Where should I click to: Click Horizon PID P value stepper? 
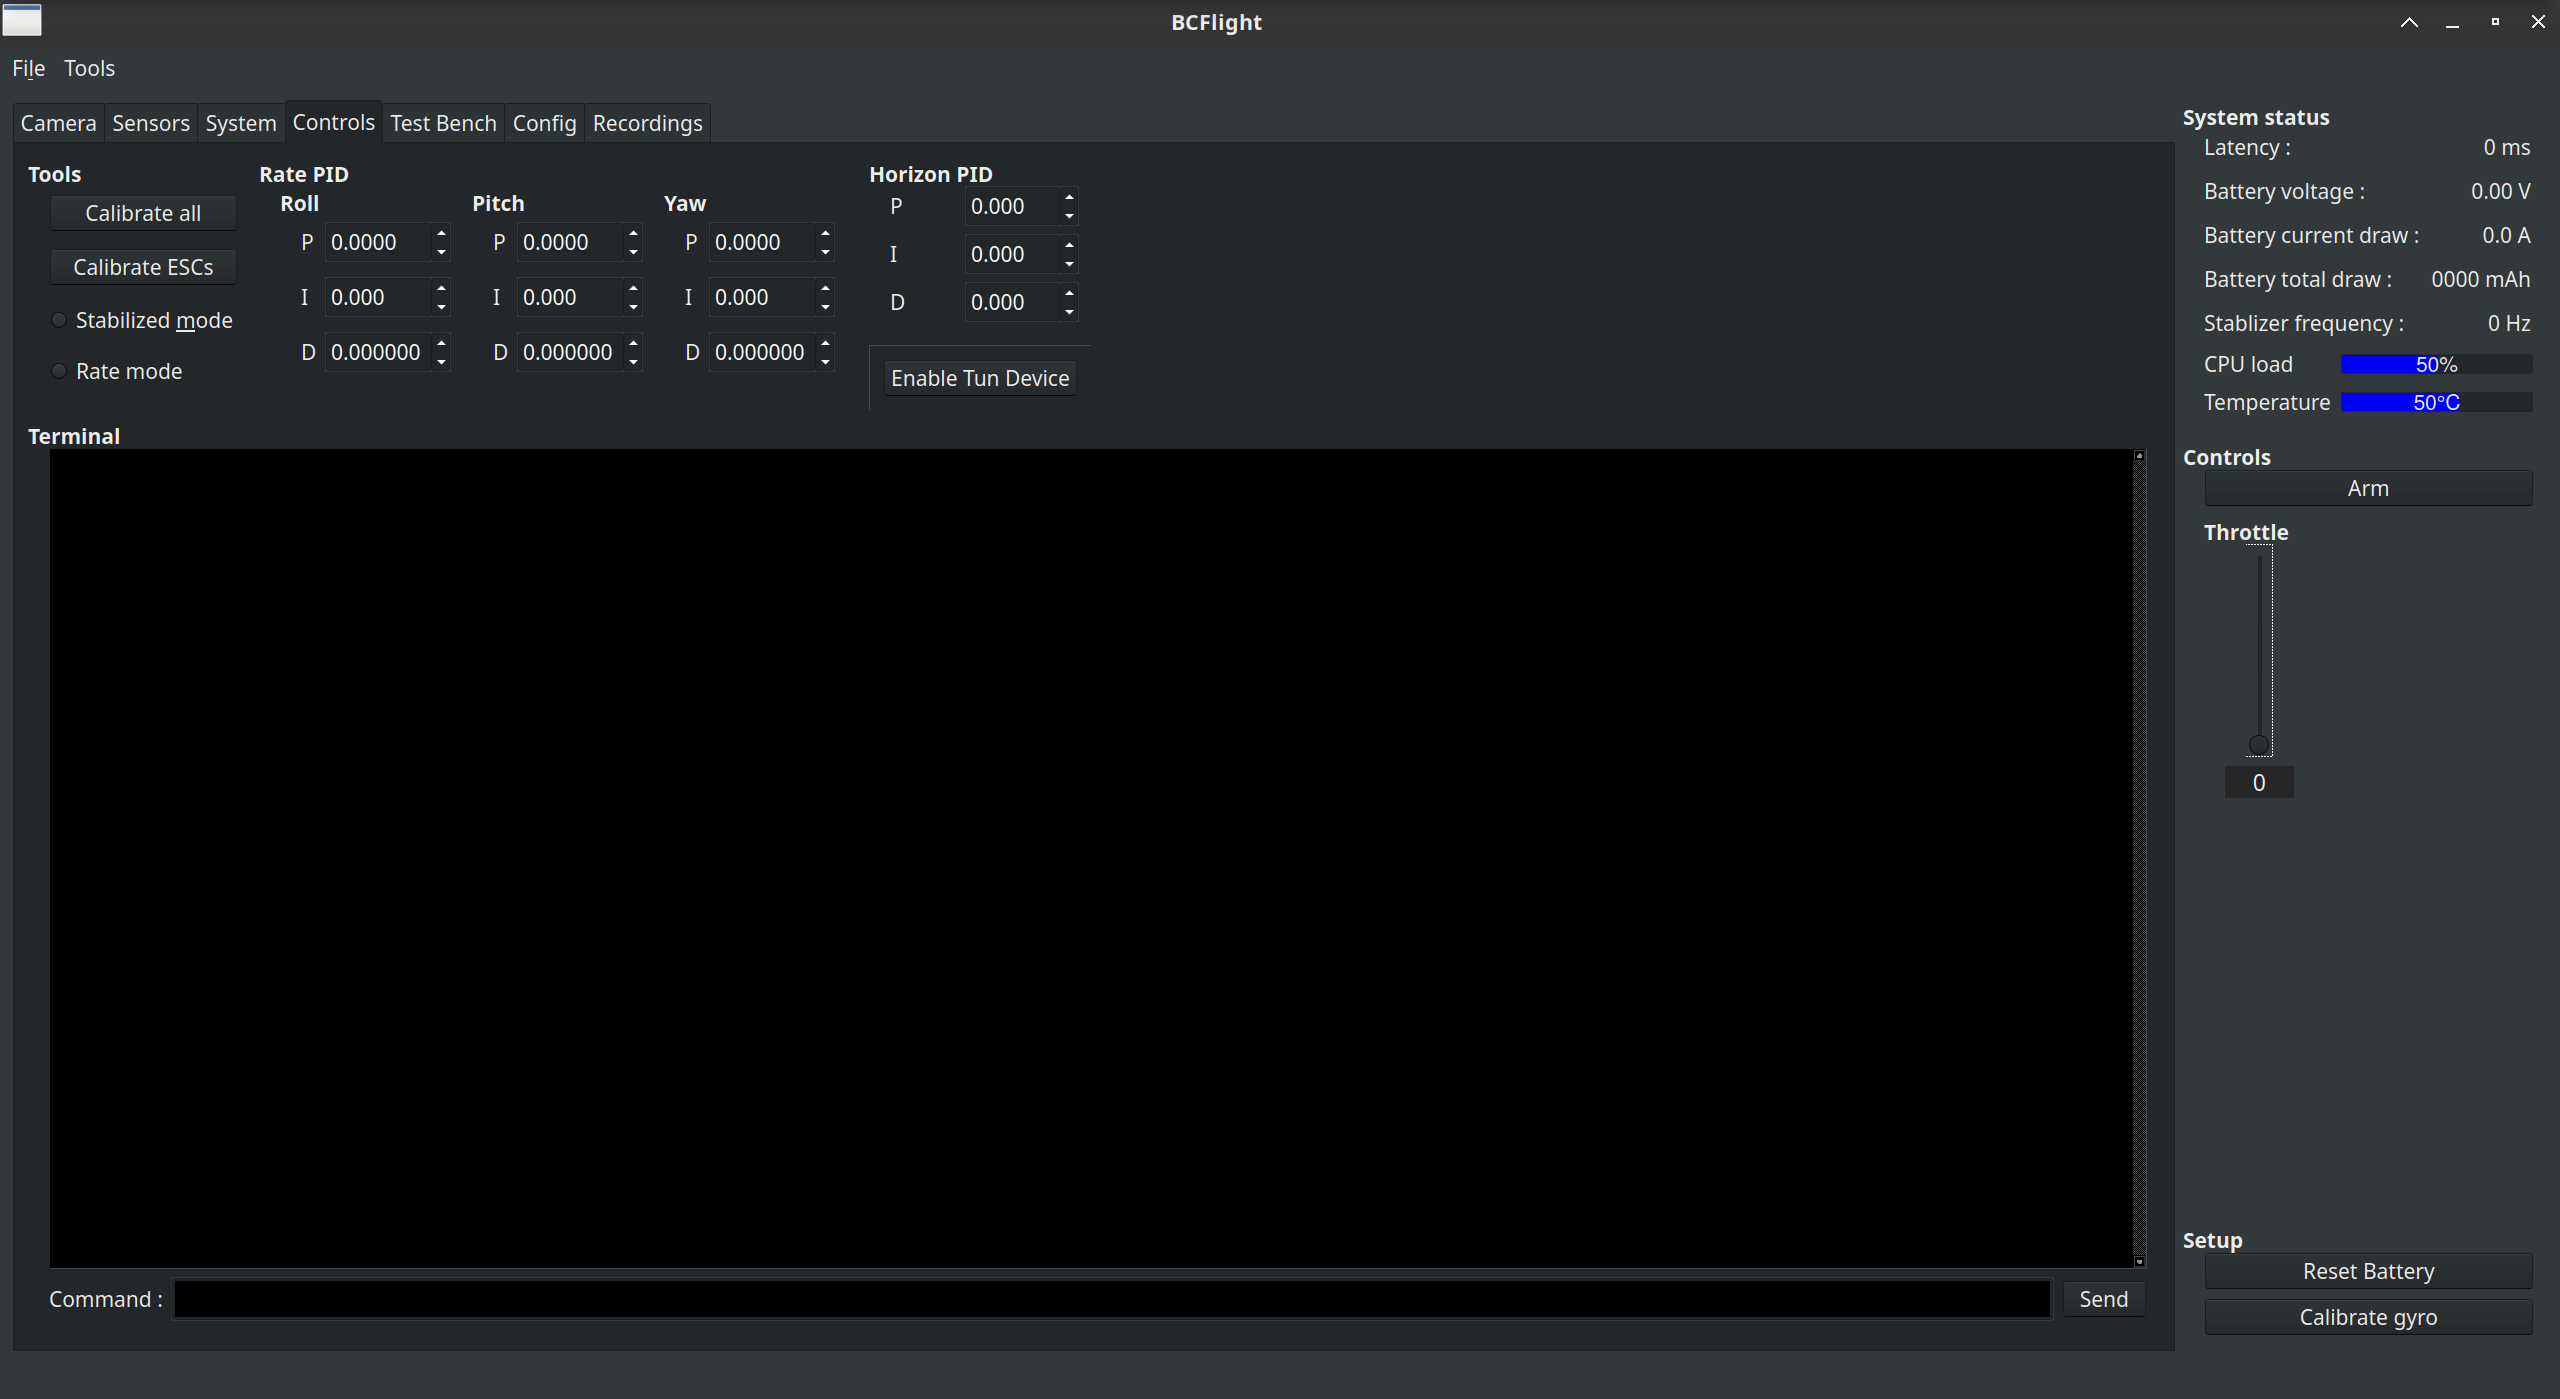coord(1068,205)
